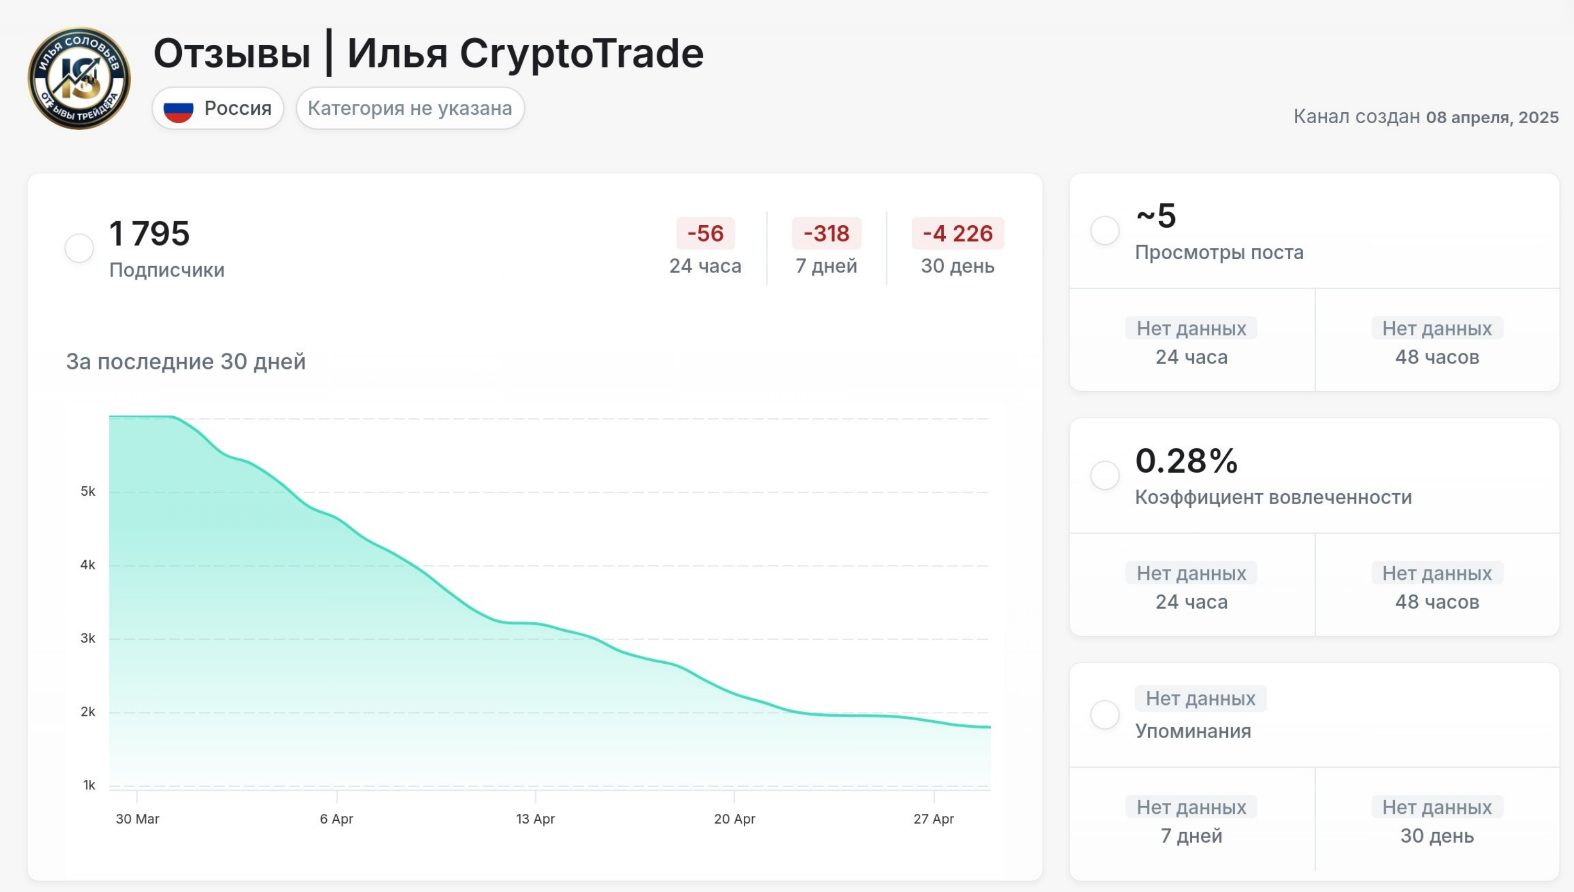
Task: Click the 'Категория не указана' tag
Action: point(410,109)
